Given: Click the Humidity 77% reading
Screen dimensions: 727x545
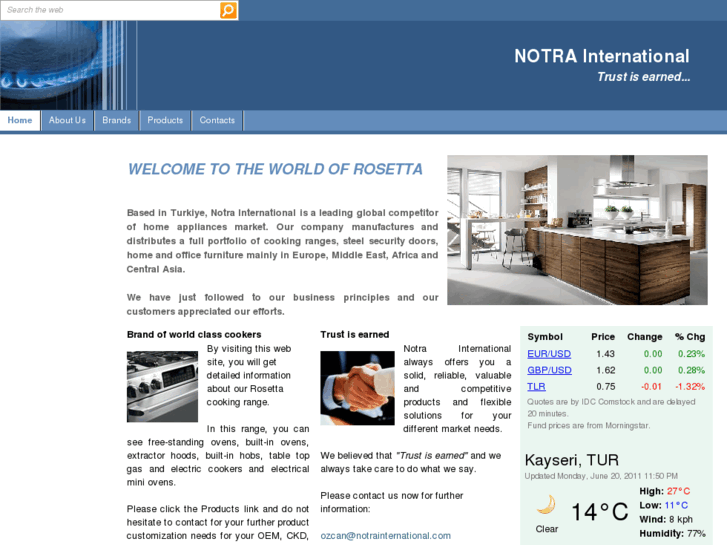Looking at the screenshot, I should point(672,533).
